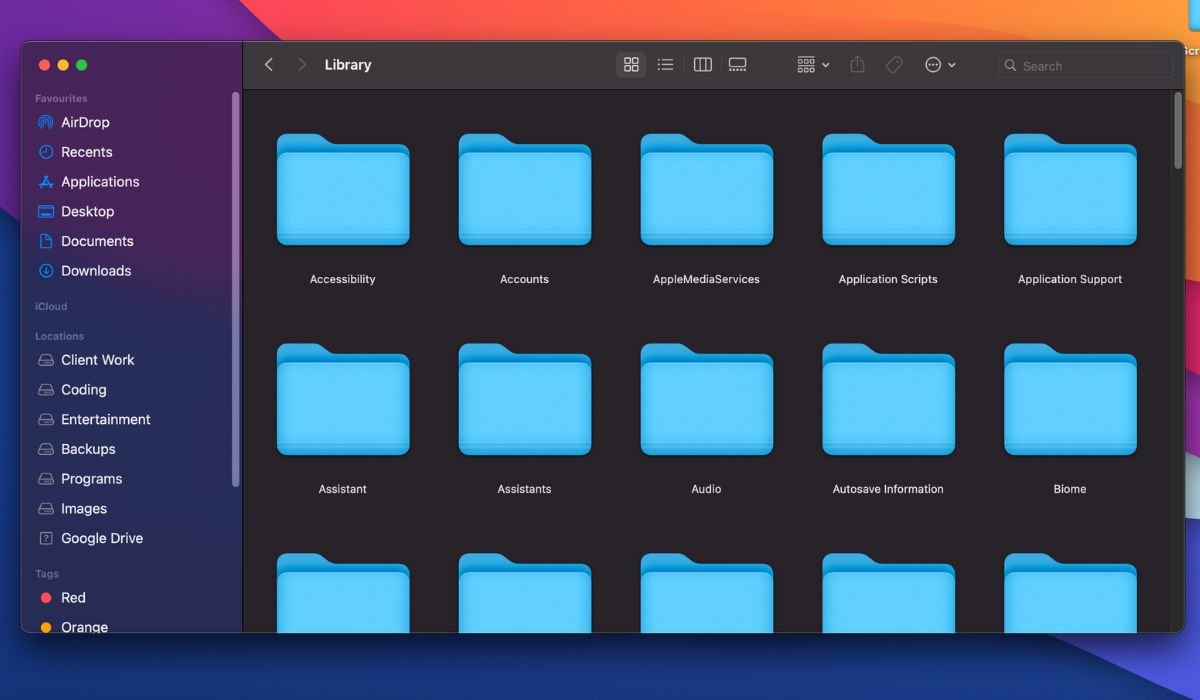
Task: Select the Entertainment drive icon
Action: tap(45, 419)
